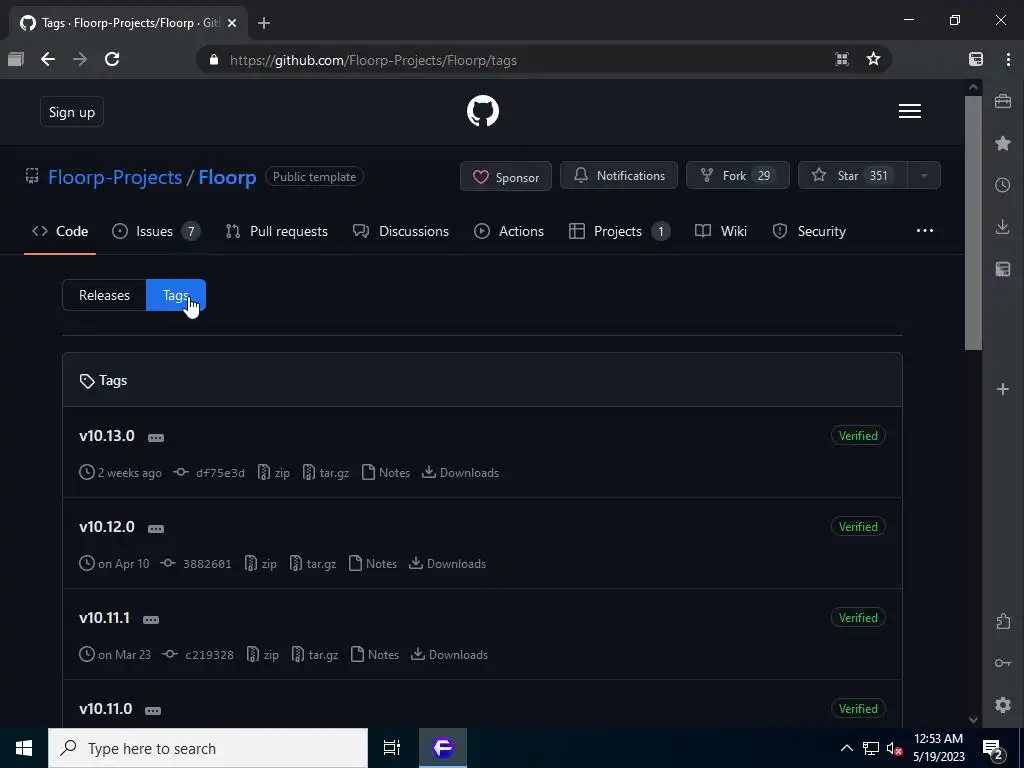Click Verified badge for v10.12.0

858,526
